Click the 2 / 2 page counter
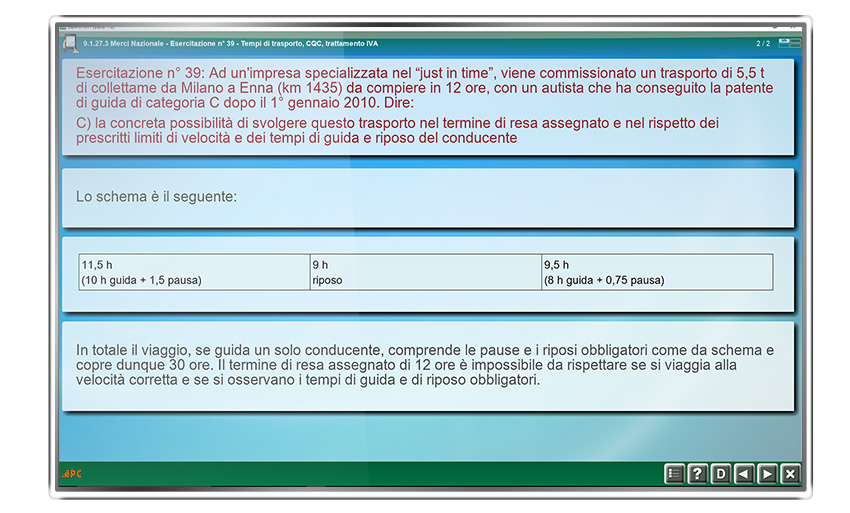The image size is (850, 513). 763,44
